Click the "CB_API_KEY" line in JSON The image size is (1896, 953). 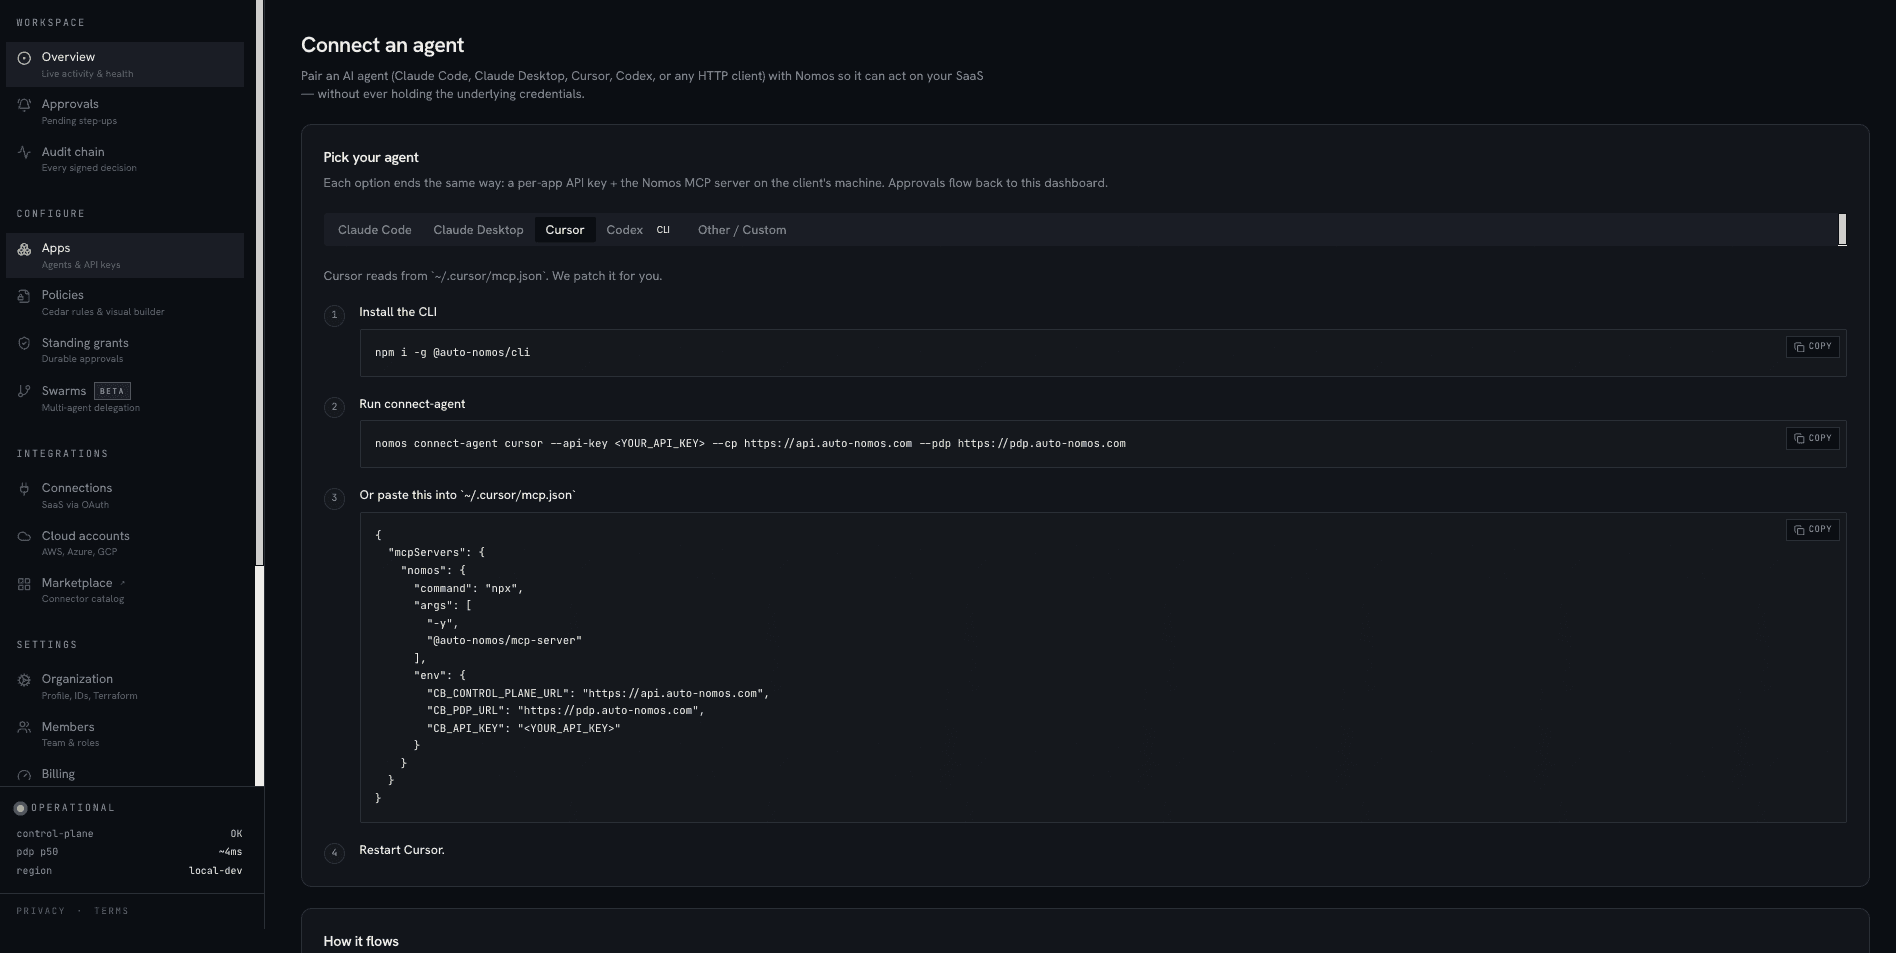point(523,728)
